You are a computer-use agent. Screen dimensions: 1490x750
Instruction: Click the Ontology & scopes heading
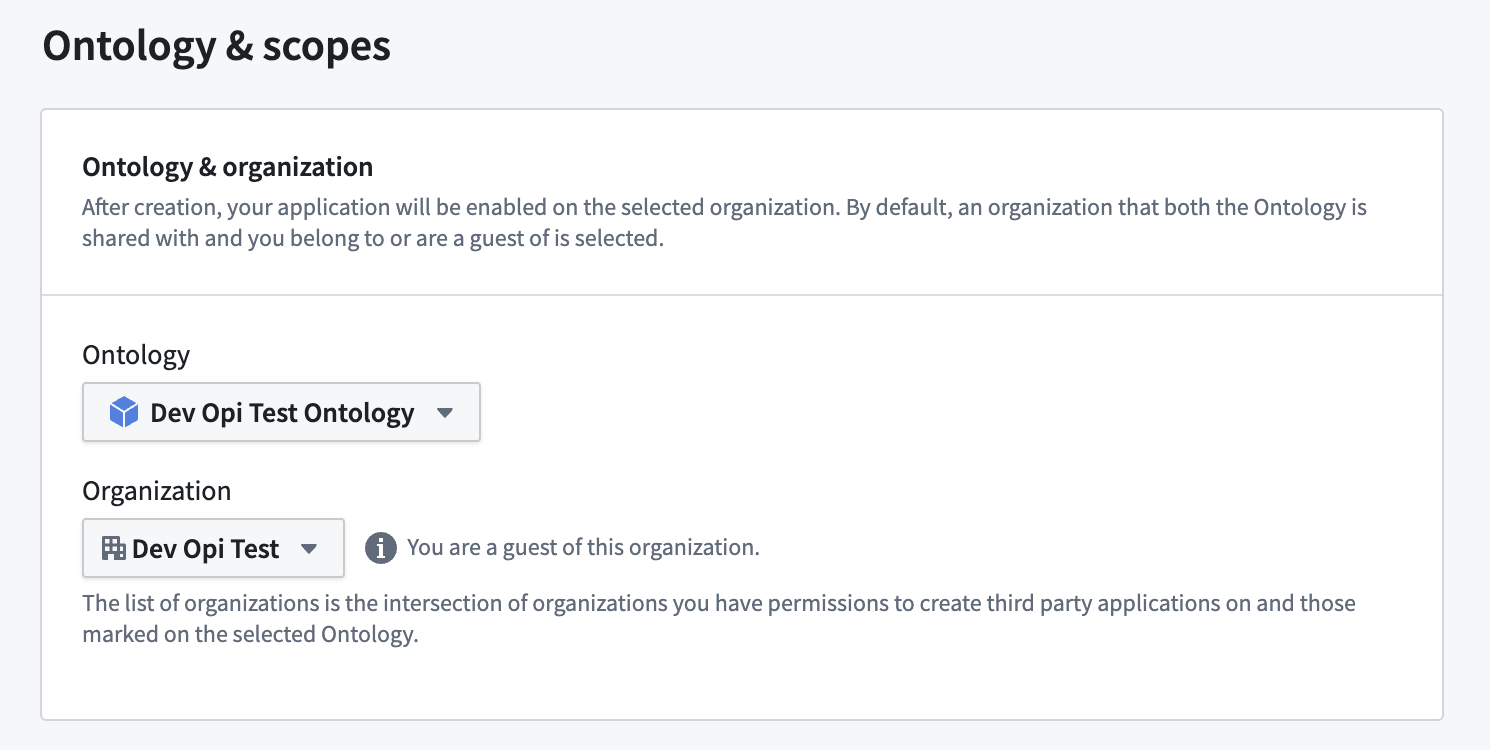coord(216,45)
